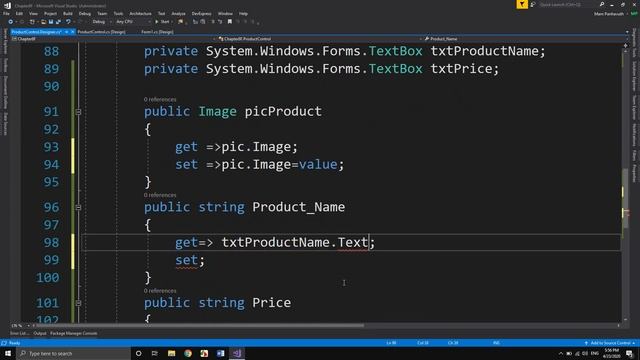Click the Task View icon on taskbar
The image size is (640, 360).
tap(155, 353)
